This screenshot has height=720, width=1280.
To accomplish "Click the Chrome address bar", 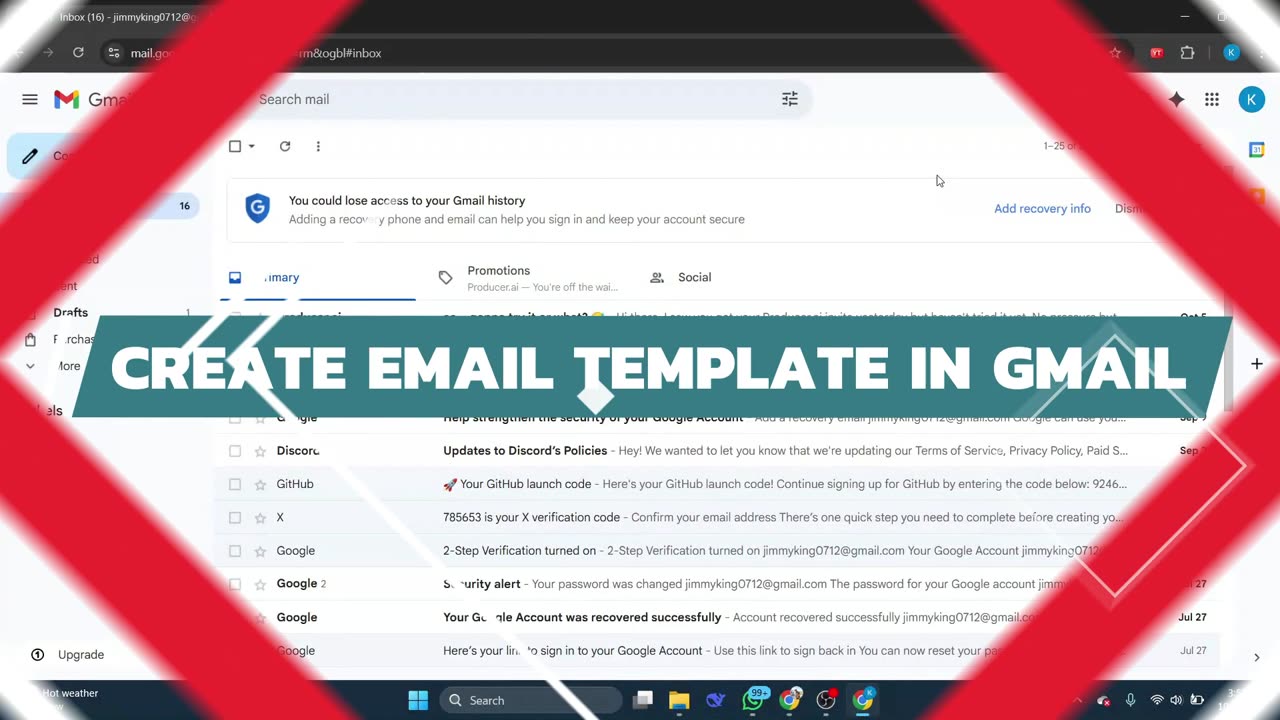I will pyautogui.click(x=610, y=53).
